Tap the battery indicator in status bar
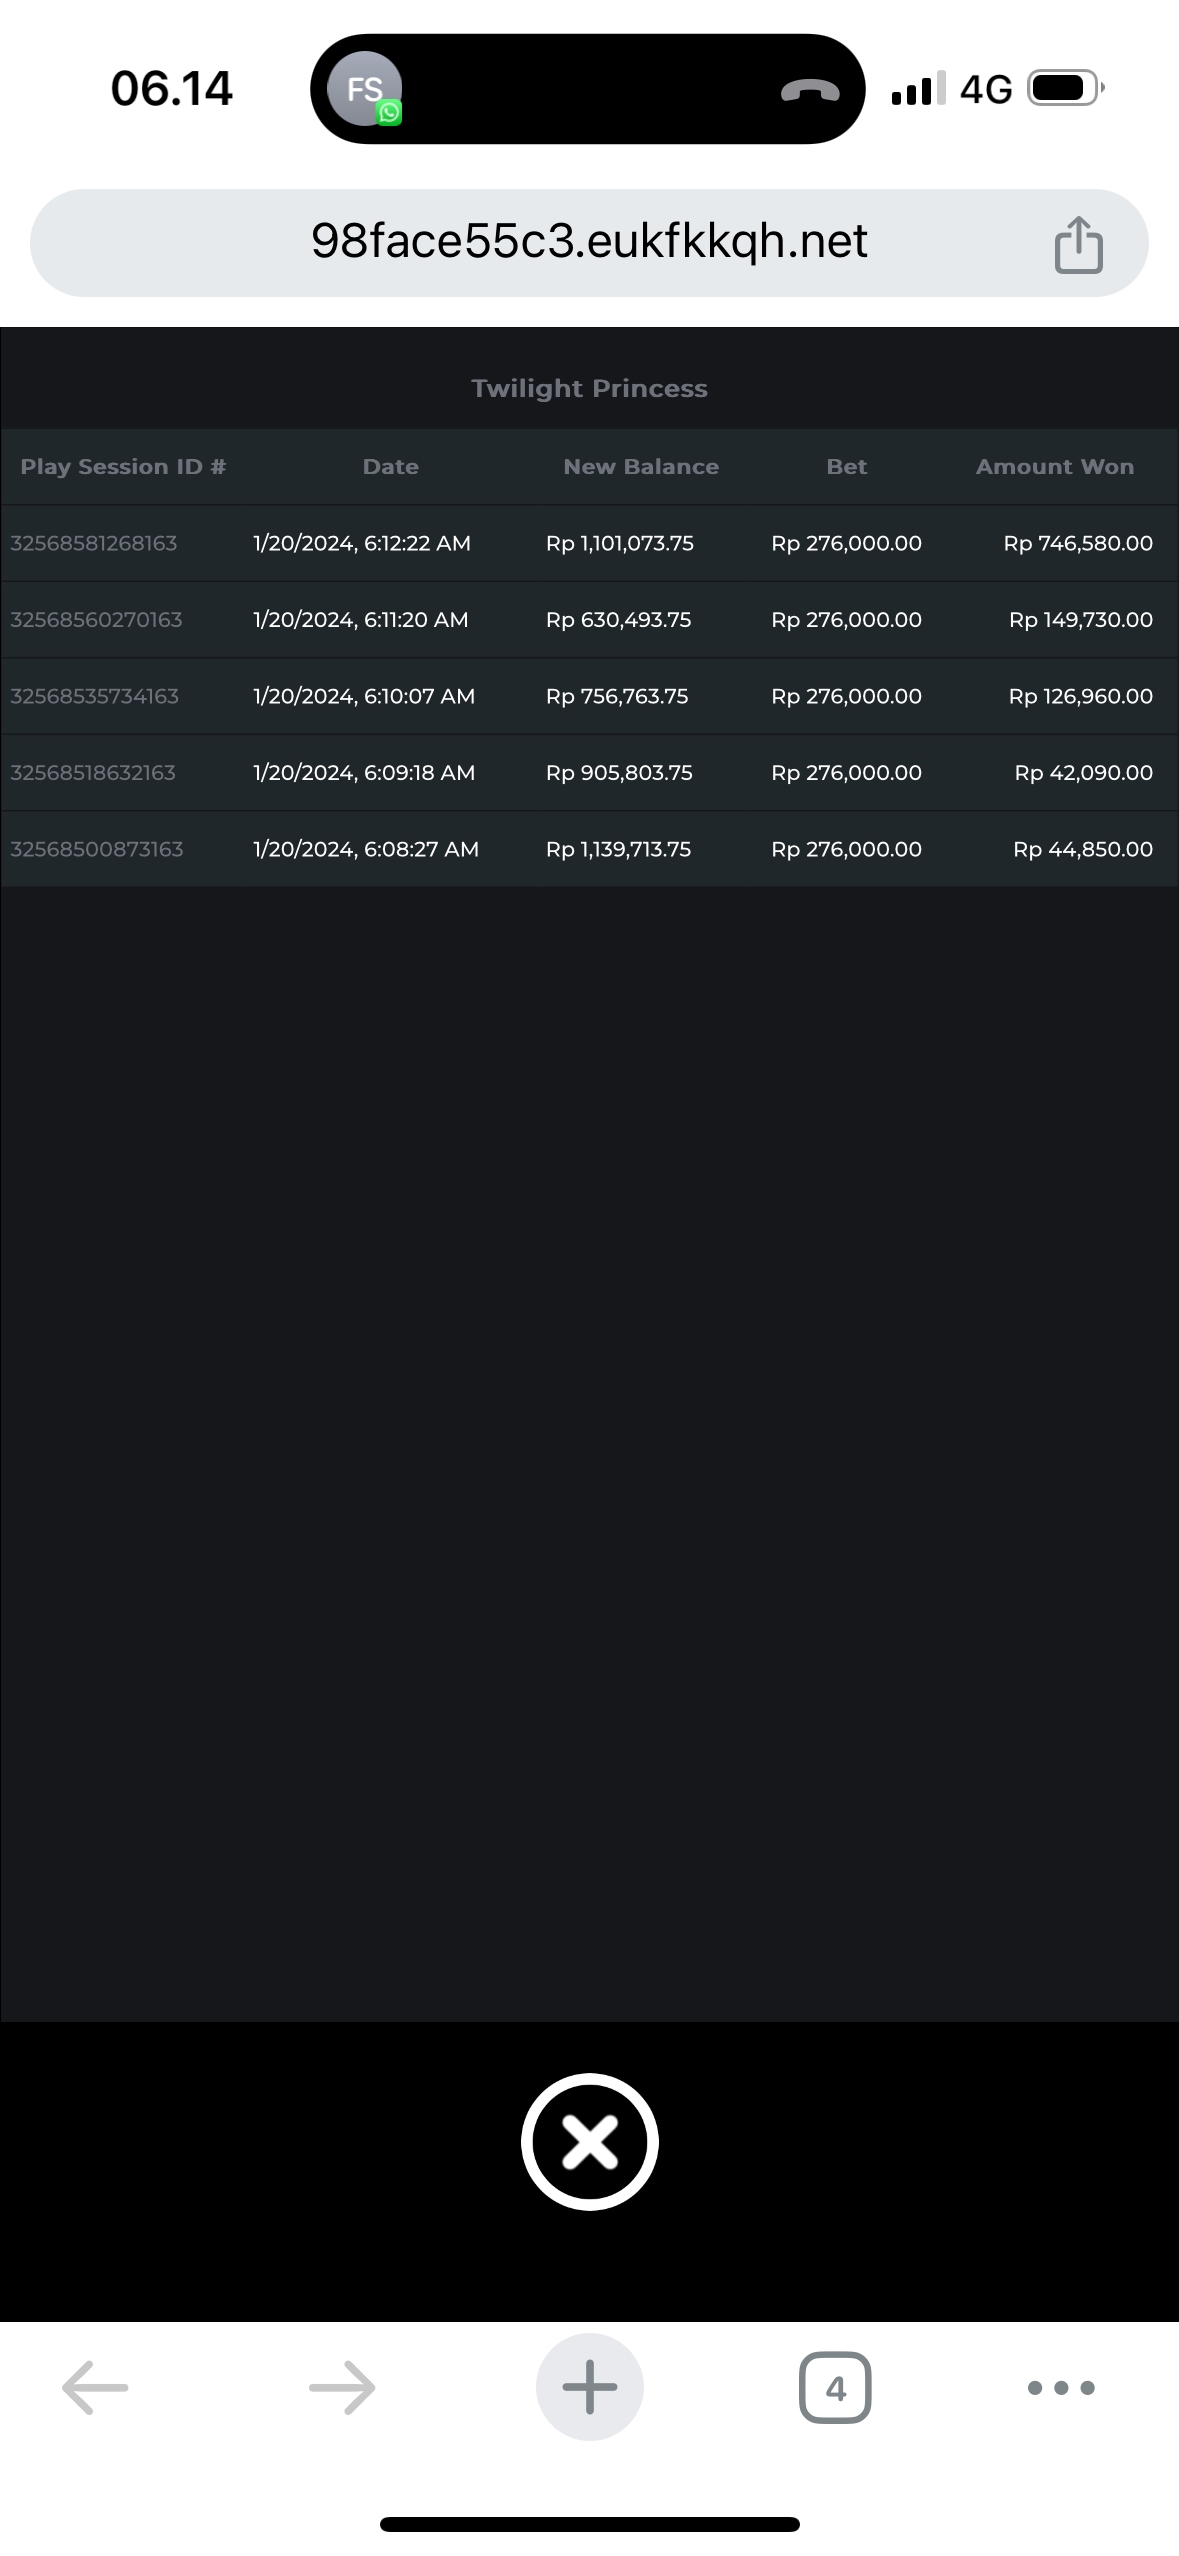1179x2556 pixels. (1064, 89)
